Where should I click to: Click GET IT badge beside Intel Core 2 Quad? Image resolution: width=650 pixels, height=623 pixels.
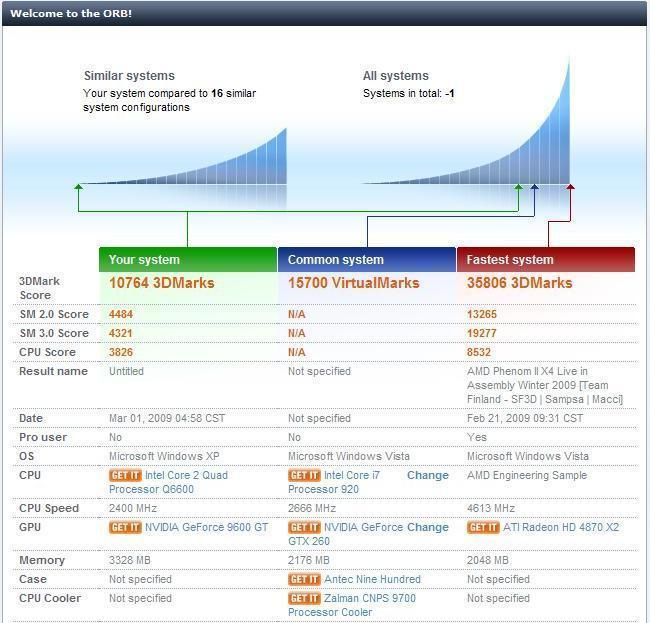point(125,475)
